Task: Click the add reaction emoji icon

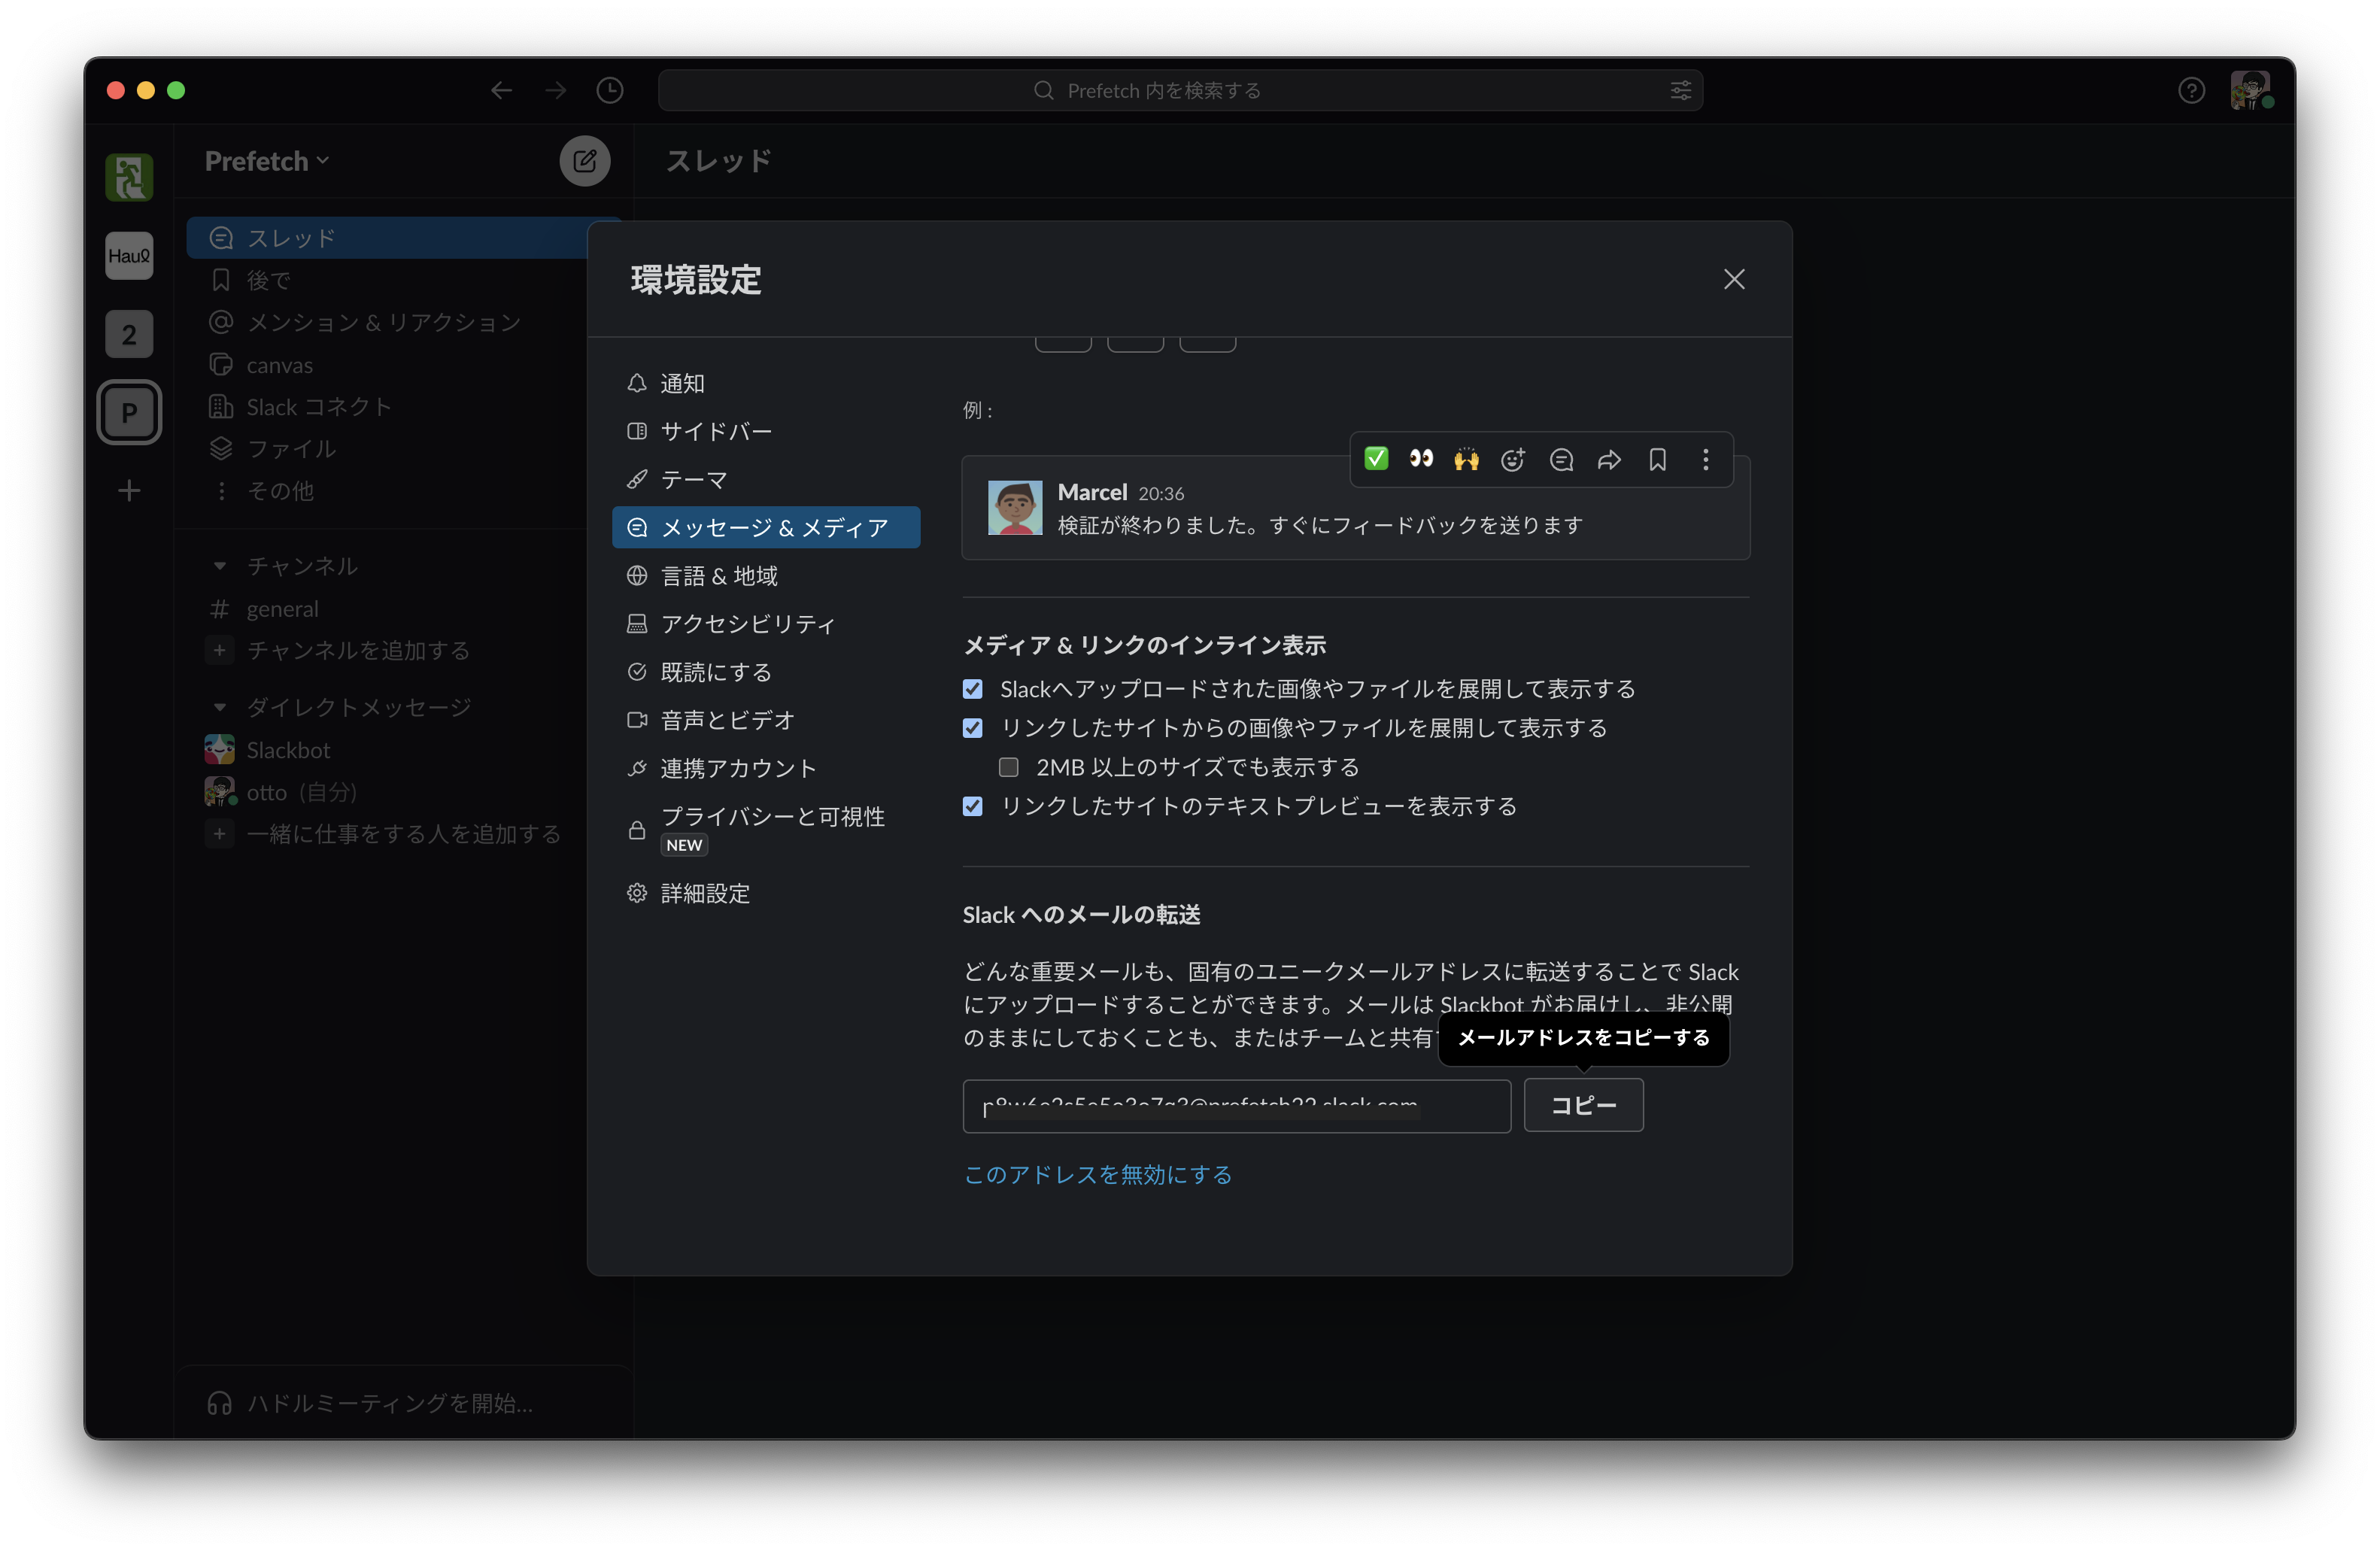Action: 1513,459
